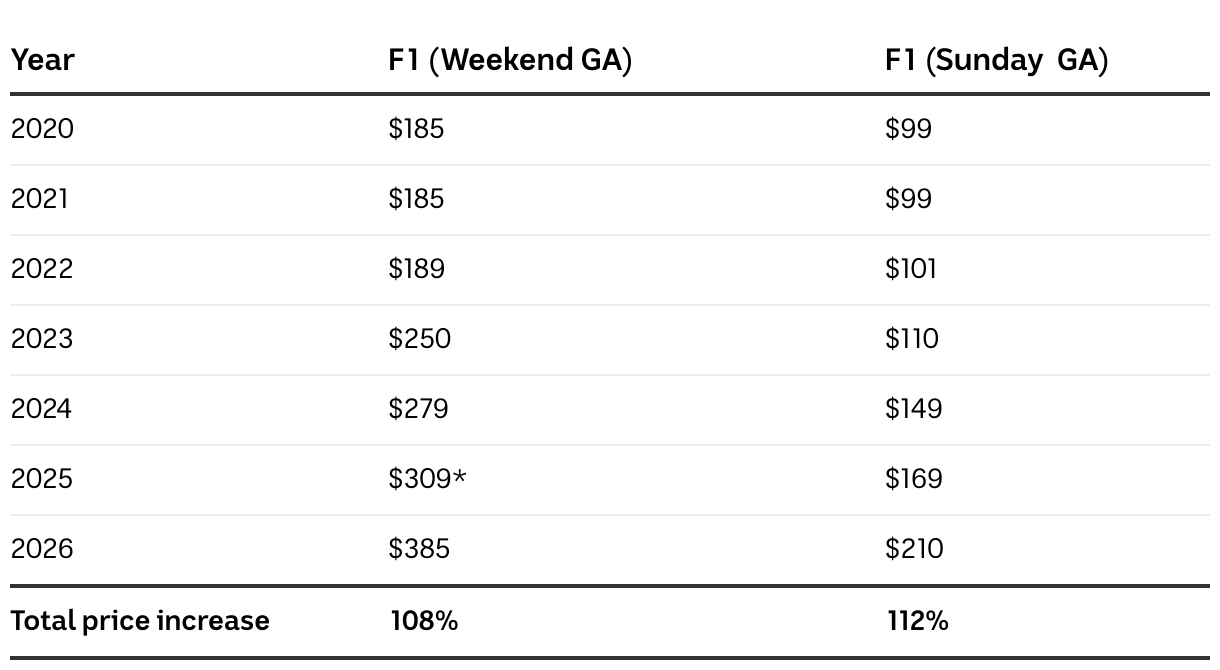Select the $210 Sunday price cell

[914, 549]
